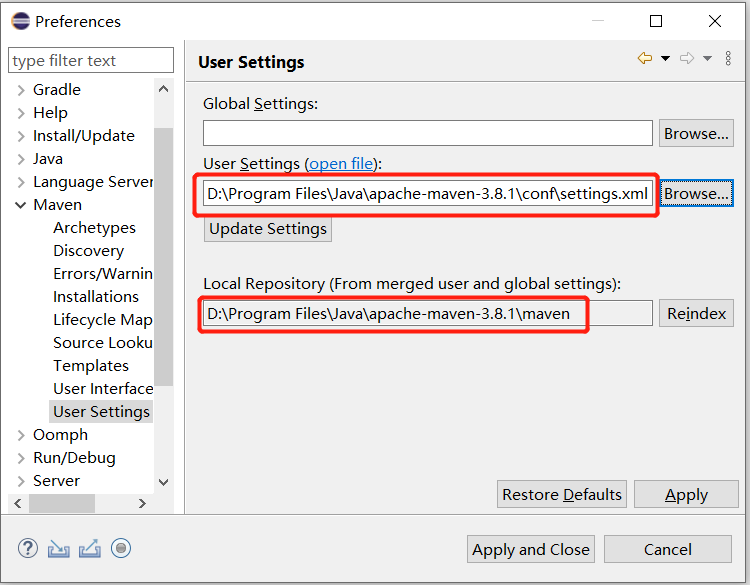Click the oomph preference recorder icon
Screen dimensions: 750x585
pos(121,548)
